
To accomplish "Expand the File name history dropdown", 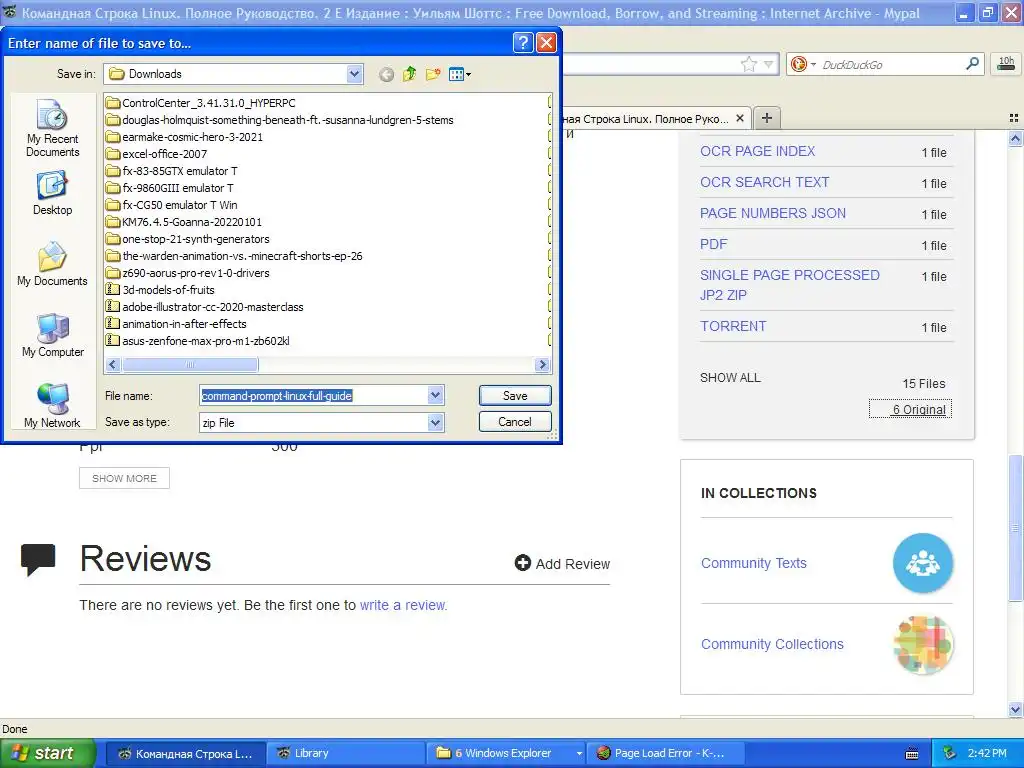I will click(x=436, y=395).
